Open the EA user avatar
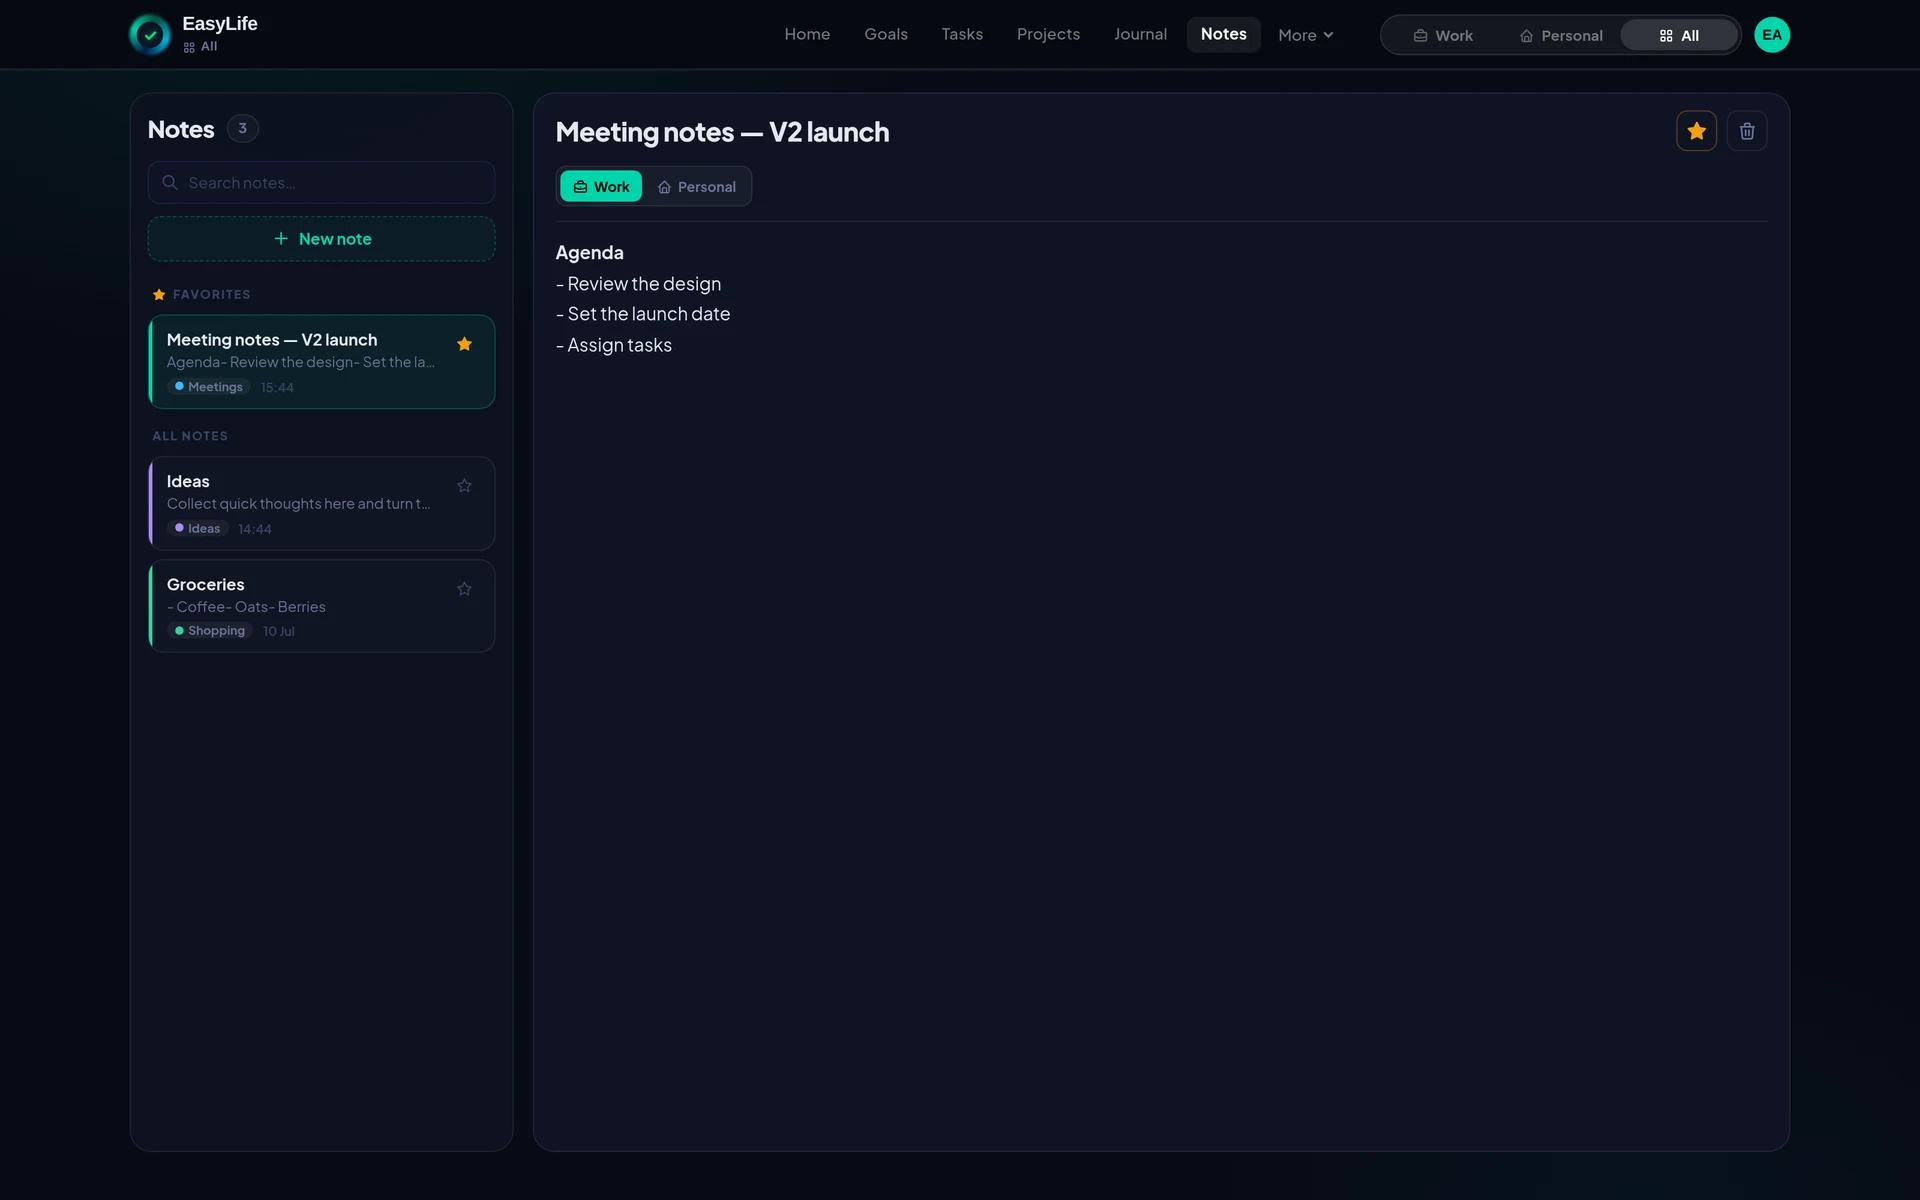1920x1200 pixels. pos(1772,35)
